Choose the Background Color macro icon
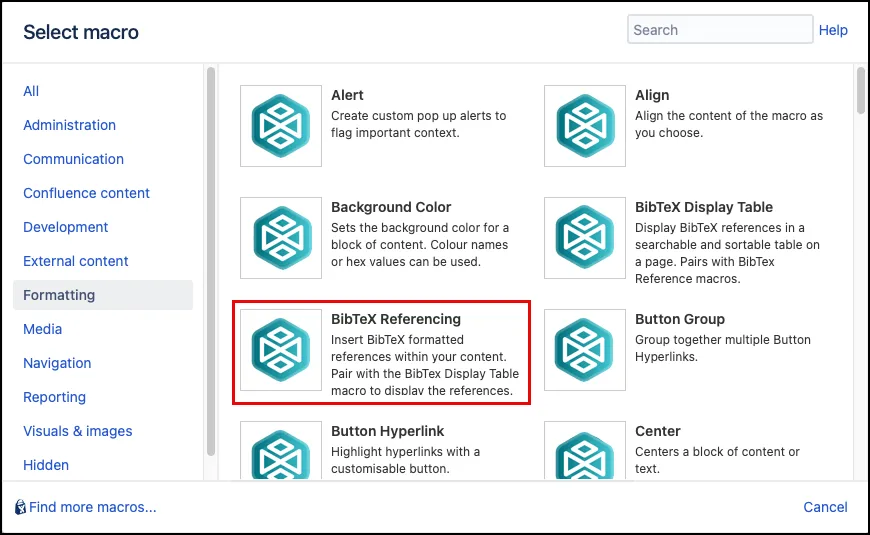Viewport: 870px width, 535px height. 281,238
